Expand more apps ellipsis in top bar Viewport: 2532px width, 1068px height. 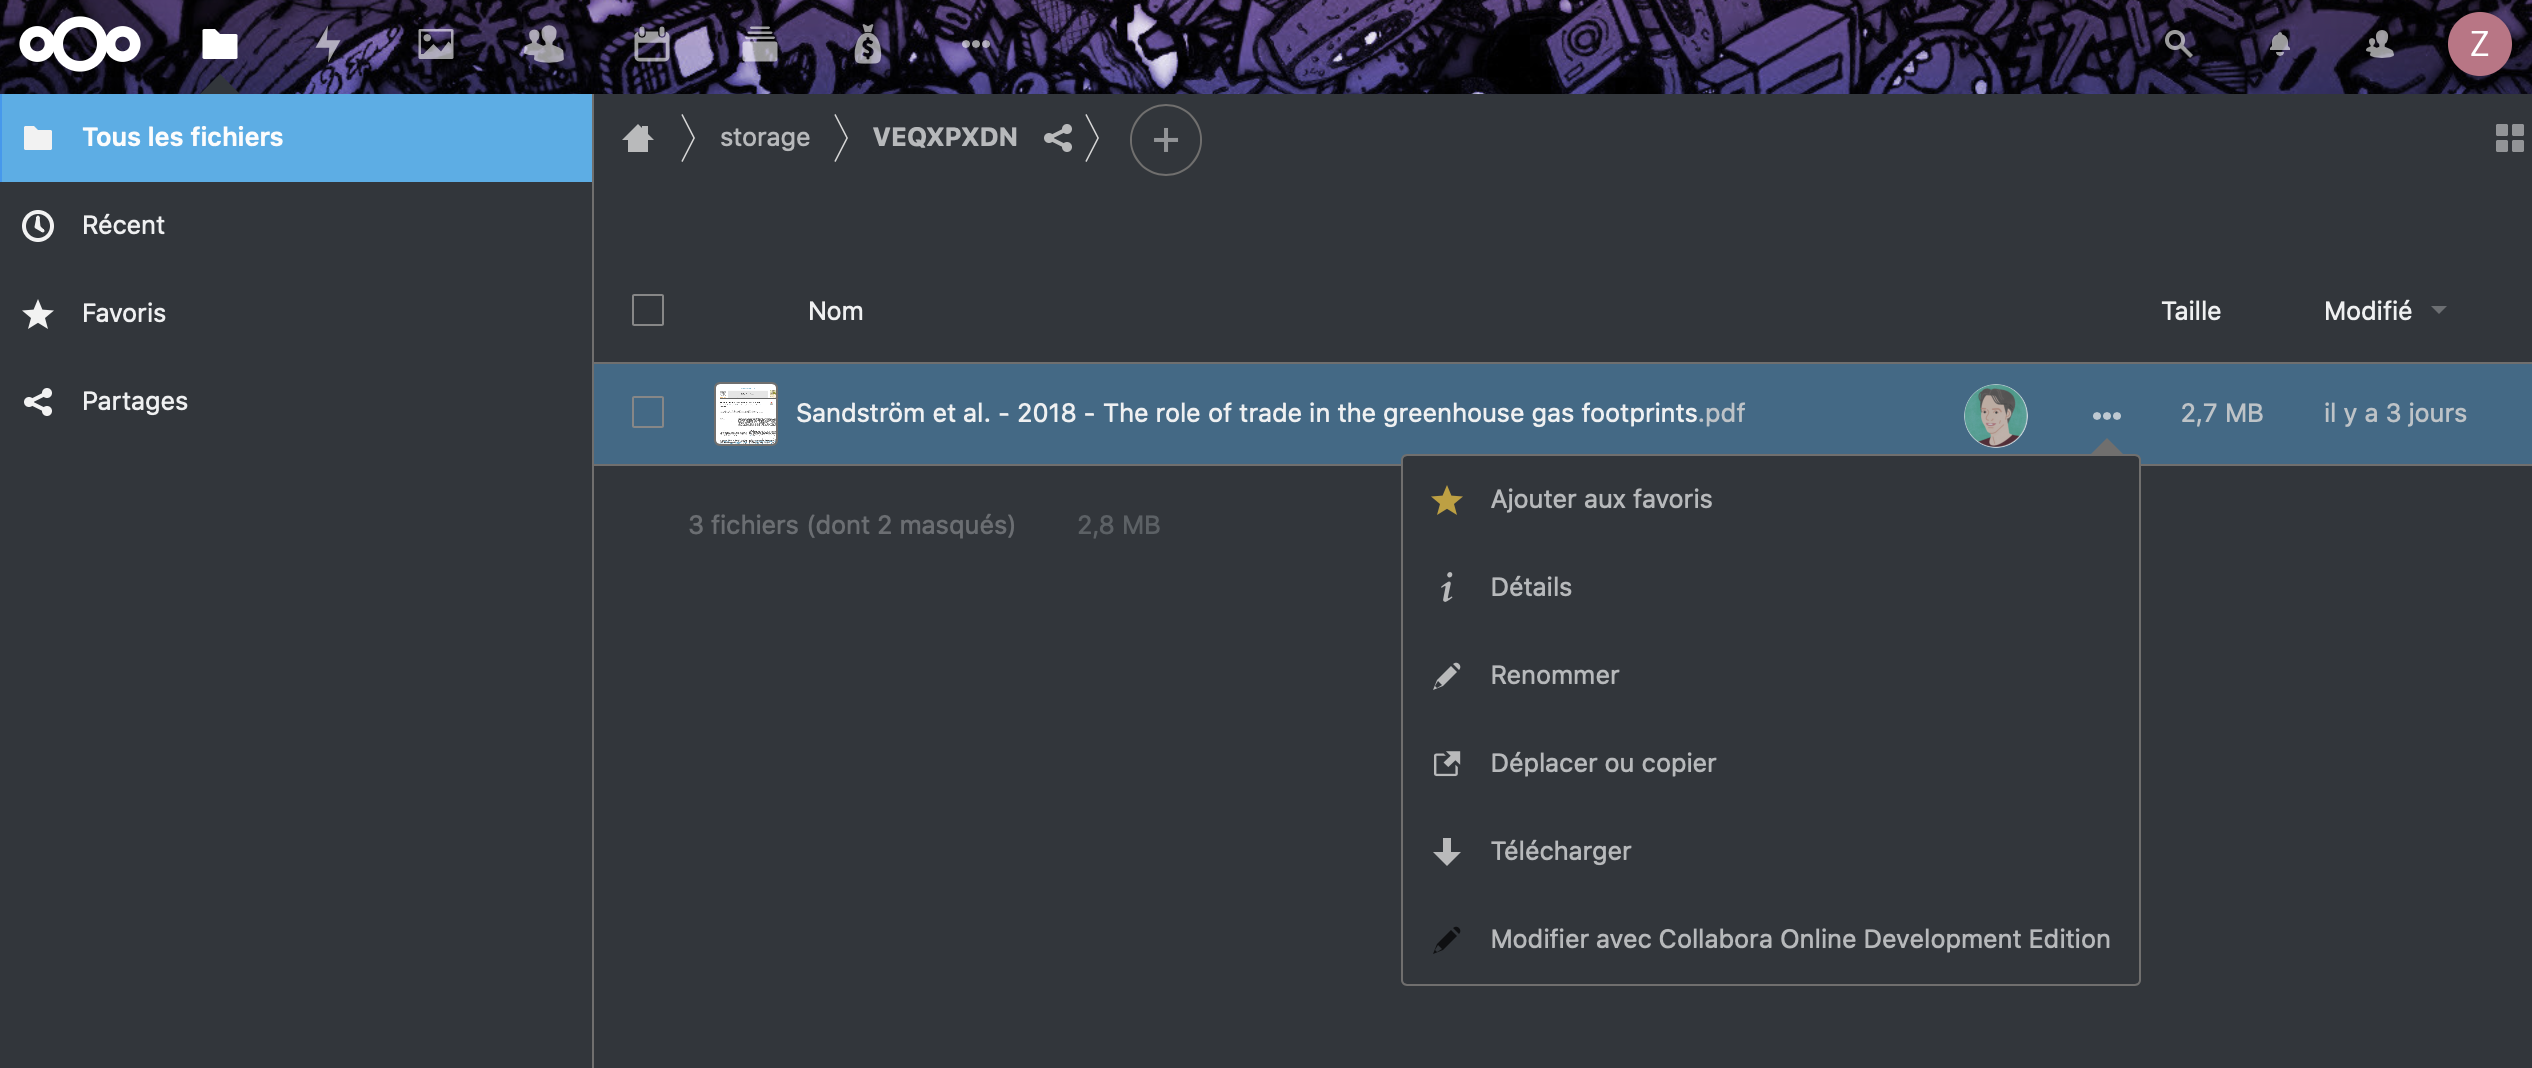point(975,44)
